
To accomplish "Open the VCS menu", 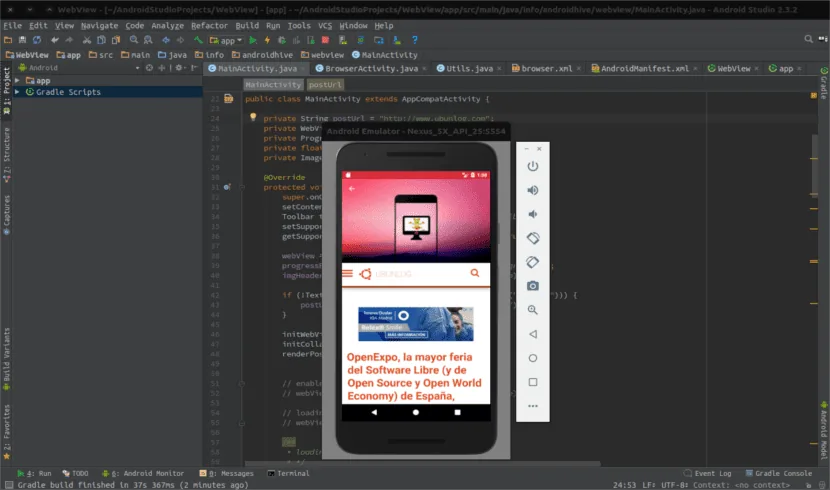I will (325, 25).
